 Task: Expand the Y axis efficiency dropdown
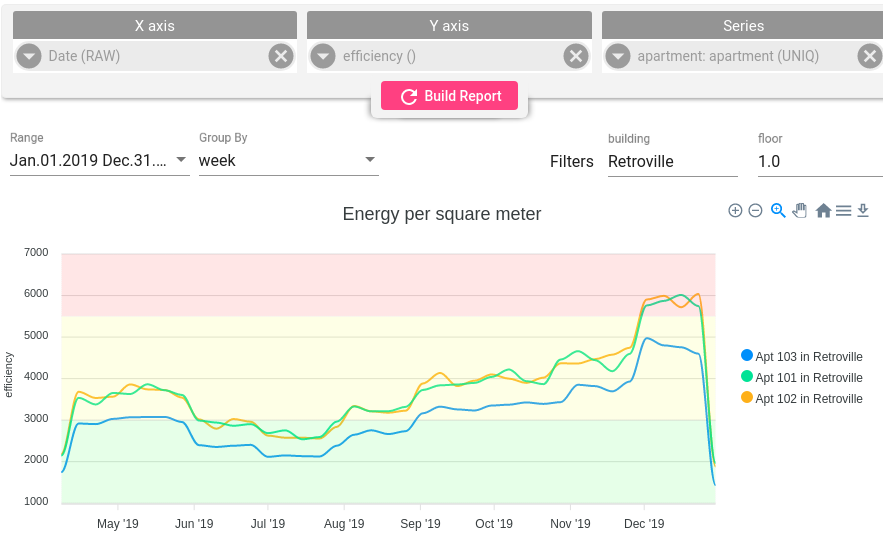click(x=323, y=56)
